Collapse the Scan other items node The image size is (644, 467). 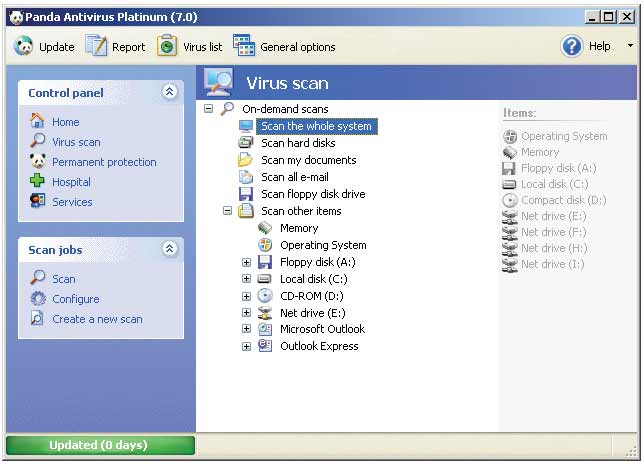coord(227,211)
